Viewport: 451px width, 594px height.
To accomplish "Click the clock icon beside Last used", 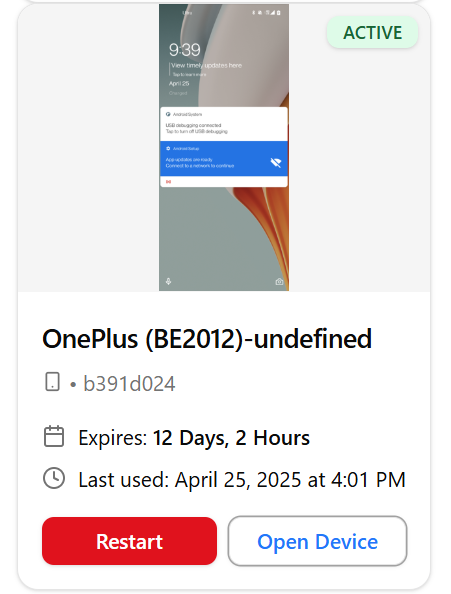I will [x=54, y=478].
